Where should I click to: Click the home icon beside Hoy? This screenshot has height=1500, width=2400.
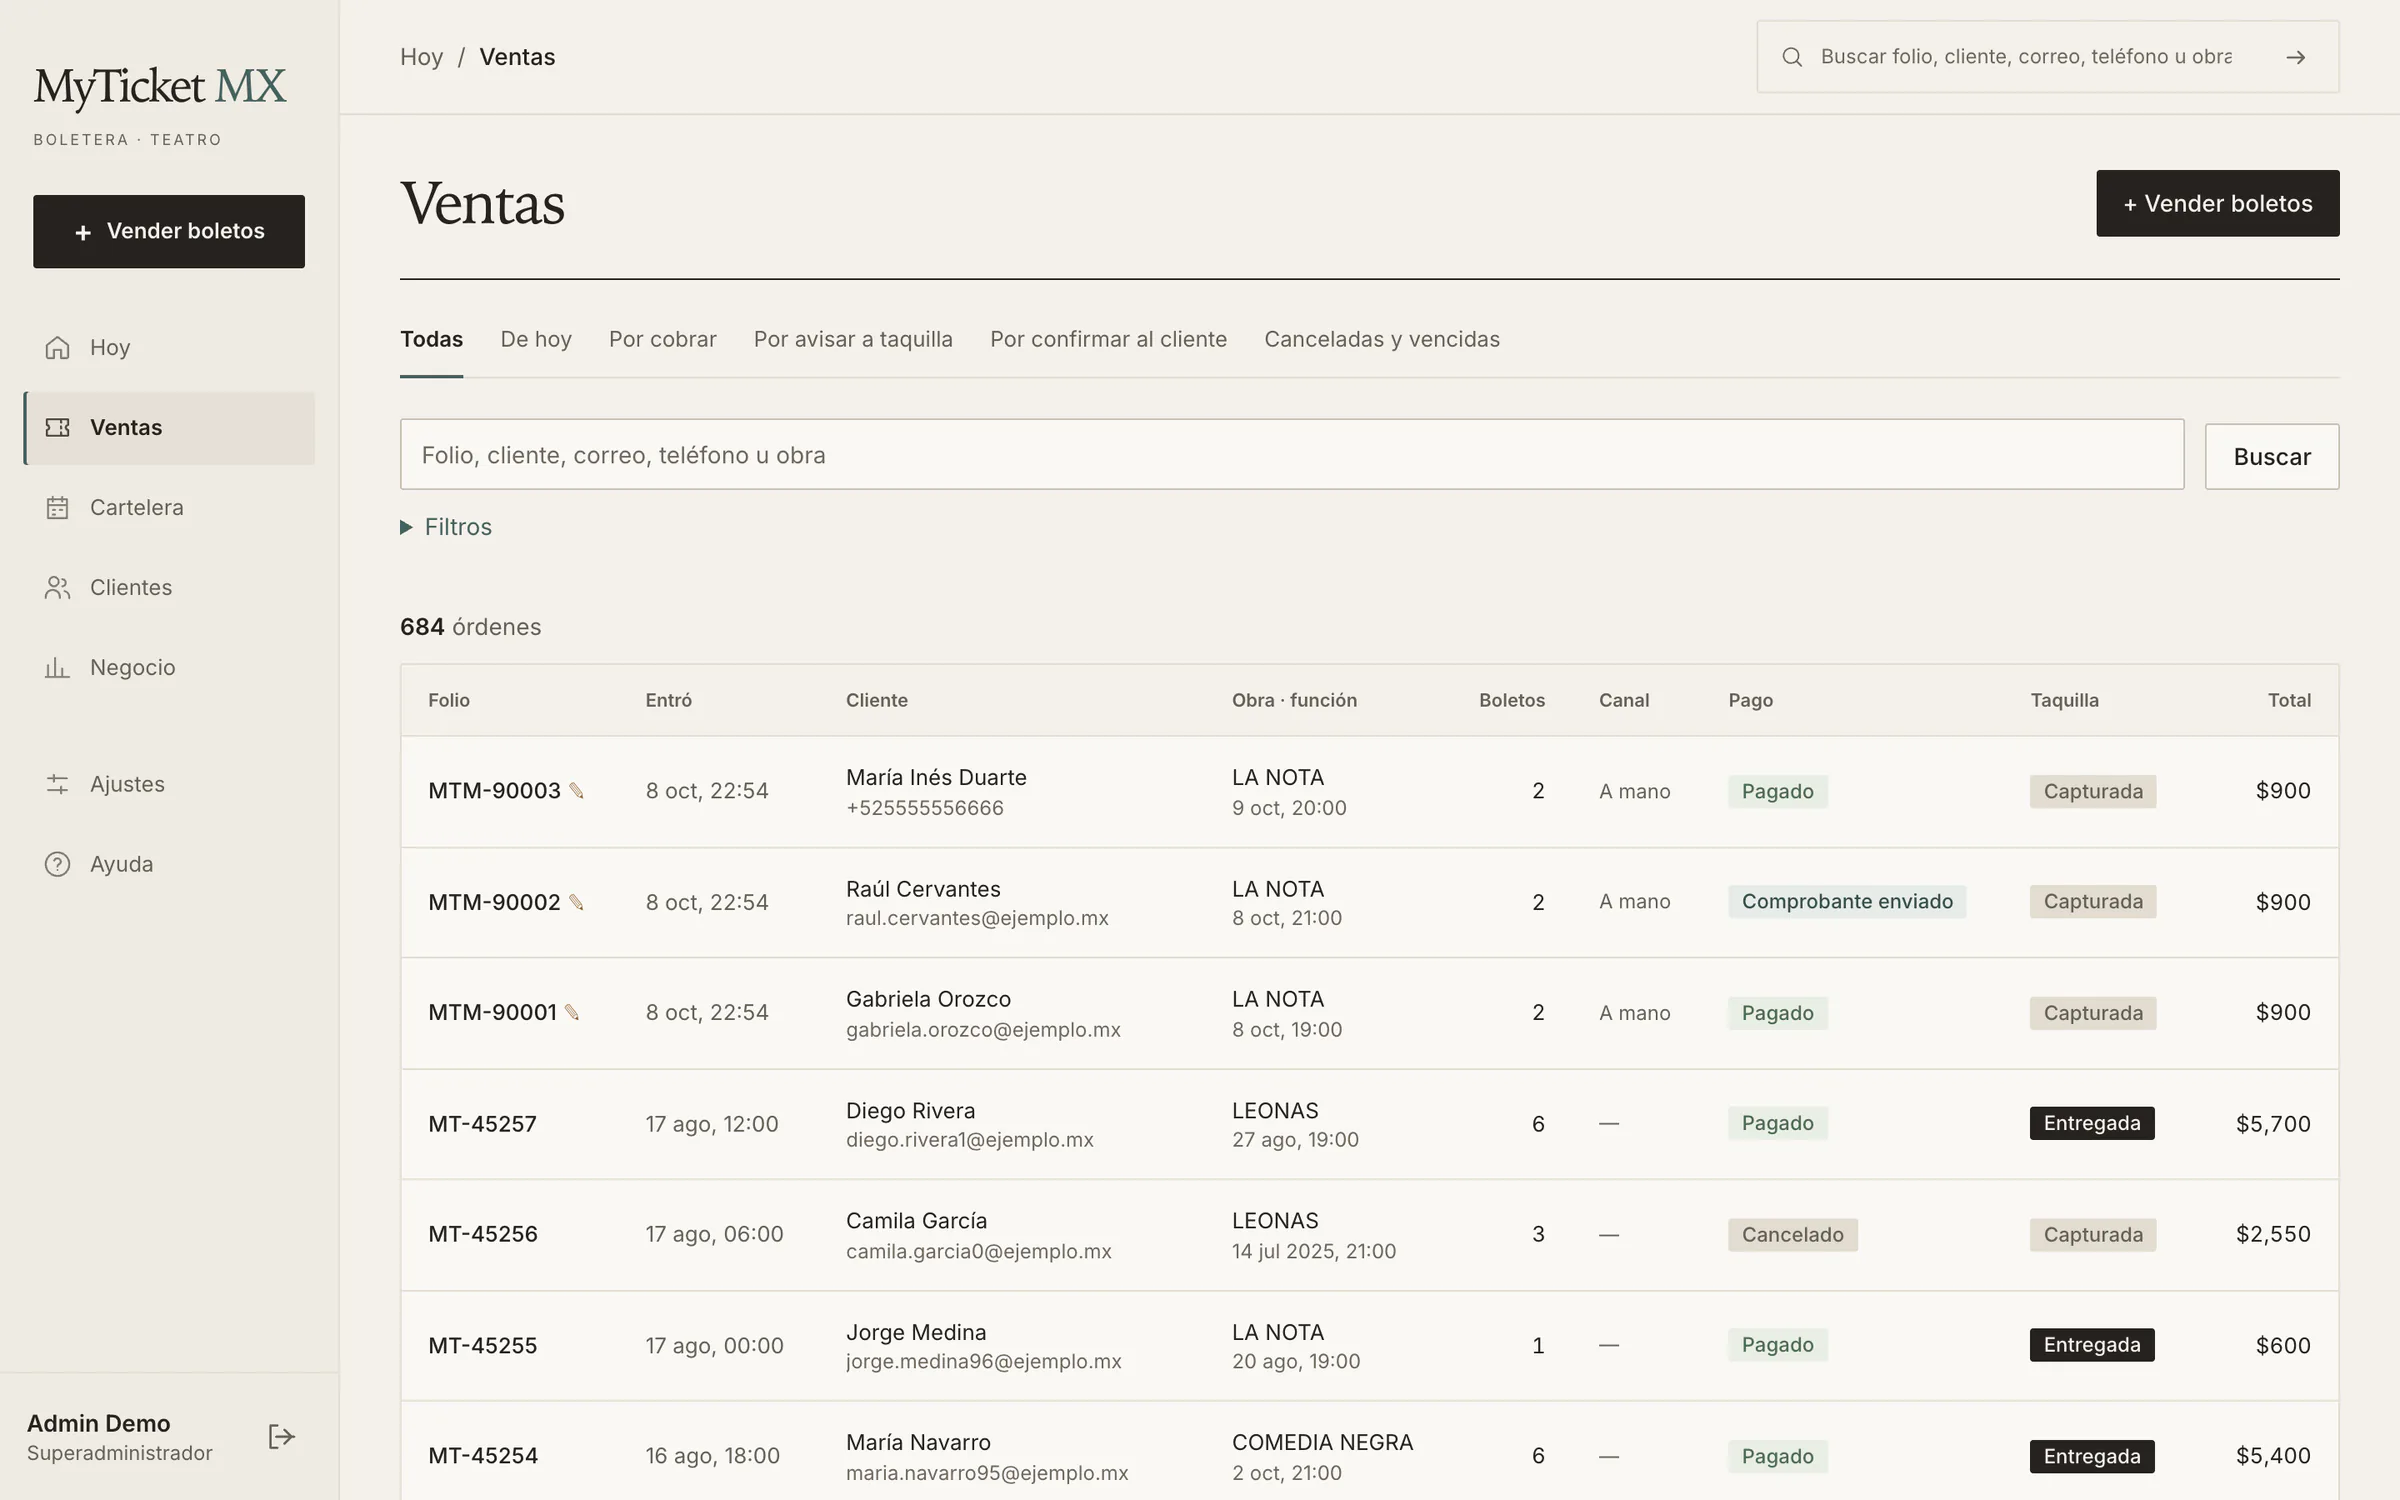[57, 347]
